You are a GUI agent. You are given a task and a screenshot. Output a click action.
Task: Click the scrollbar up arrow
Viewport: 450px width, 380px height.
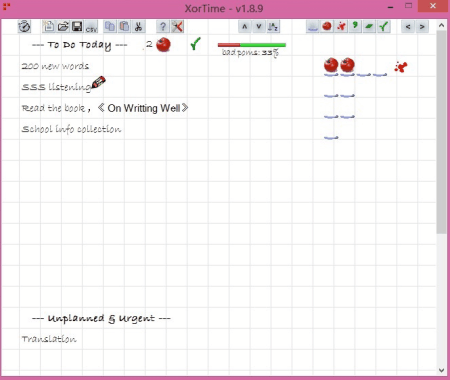(441, 25)
